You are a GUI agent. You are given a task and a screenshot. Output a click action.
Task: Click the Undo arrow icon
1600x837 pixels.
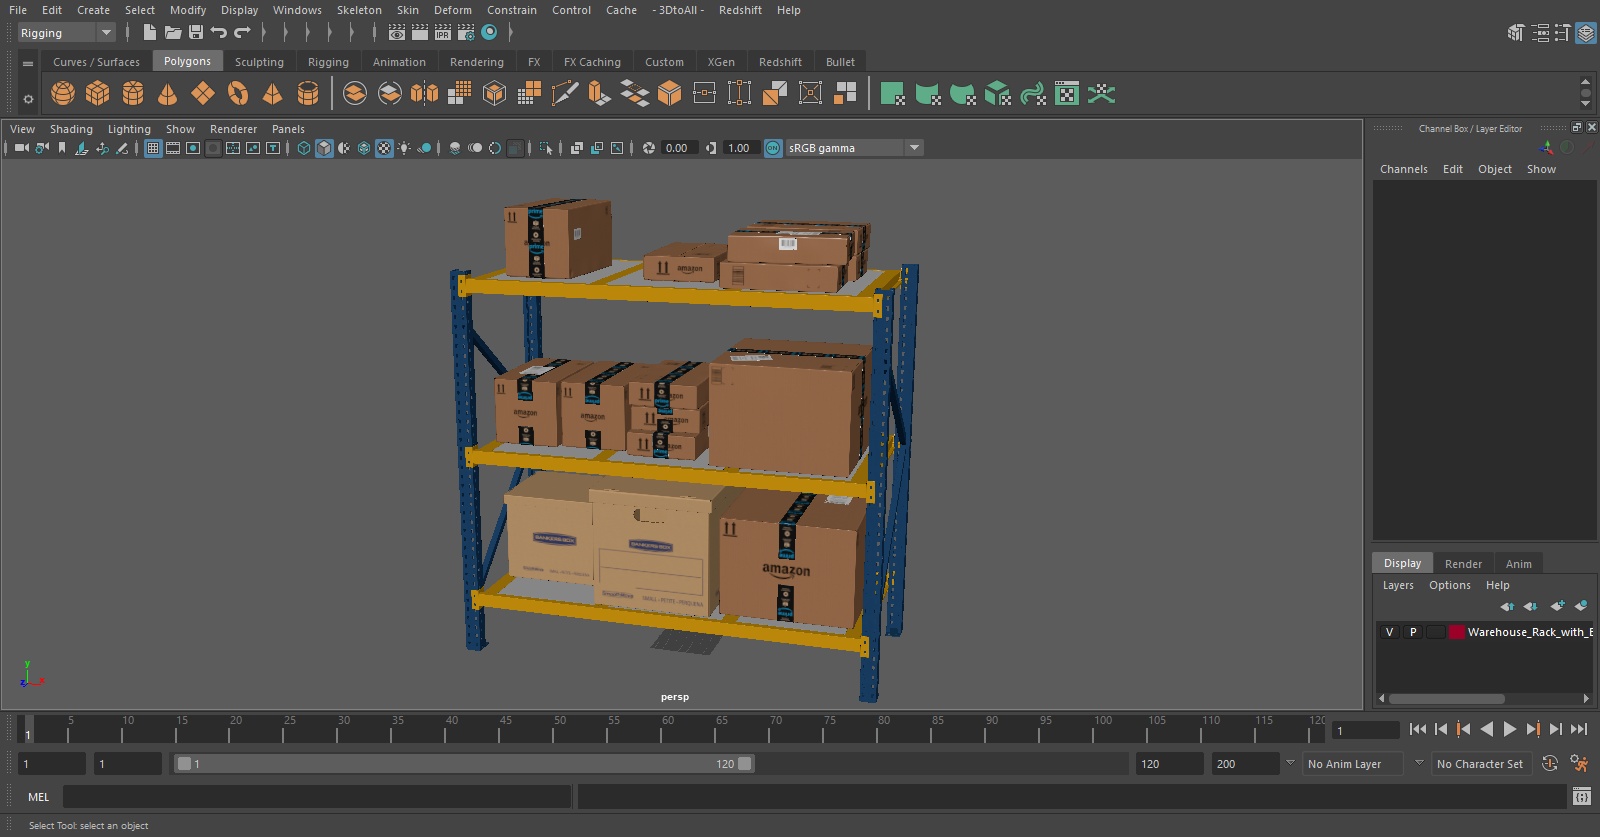pos(219,33)
